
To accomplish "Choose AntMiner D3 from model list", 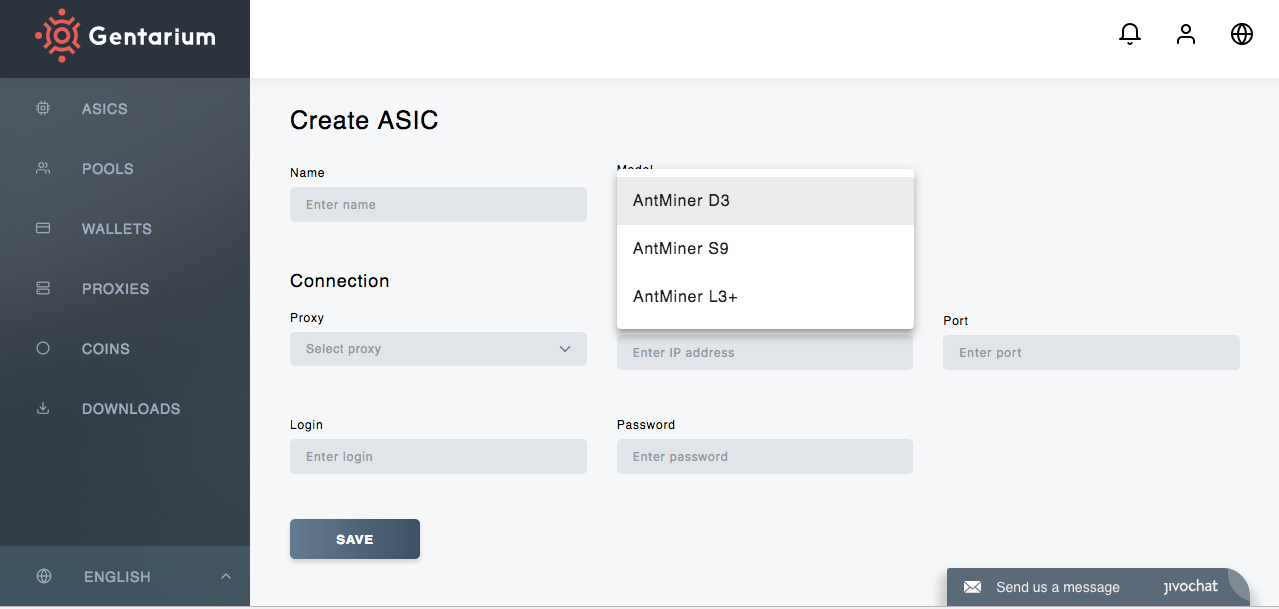I will pyautogui.click(x=765, y=201).
